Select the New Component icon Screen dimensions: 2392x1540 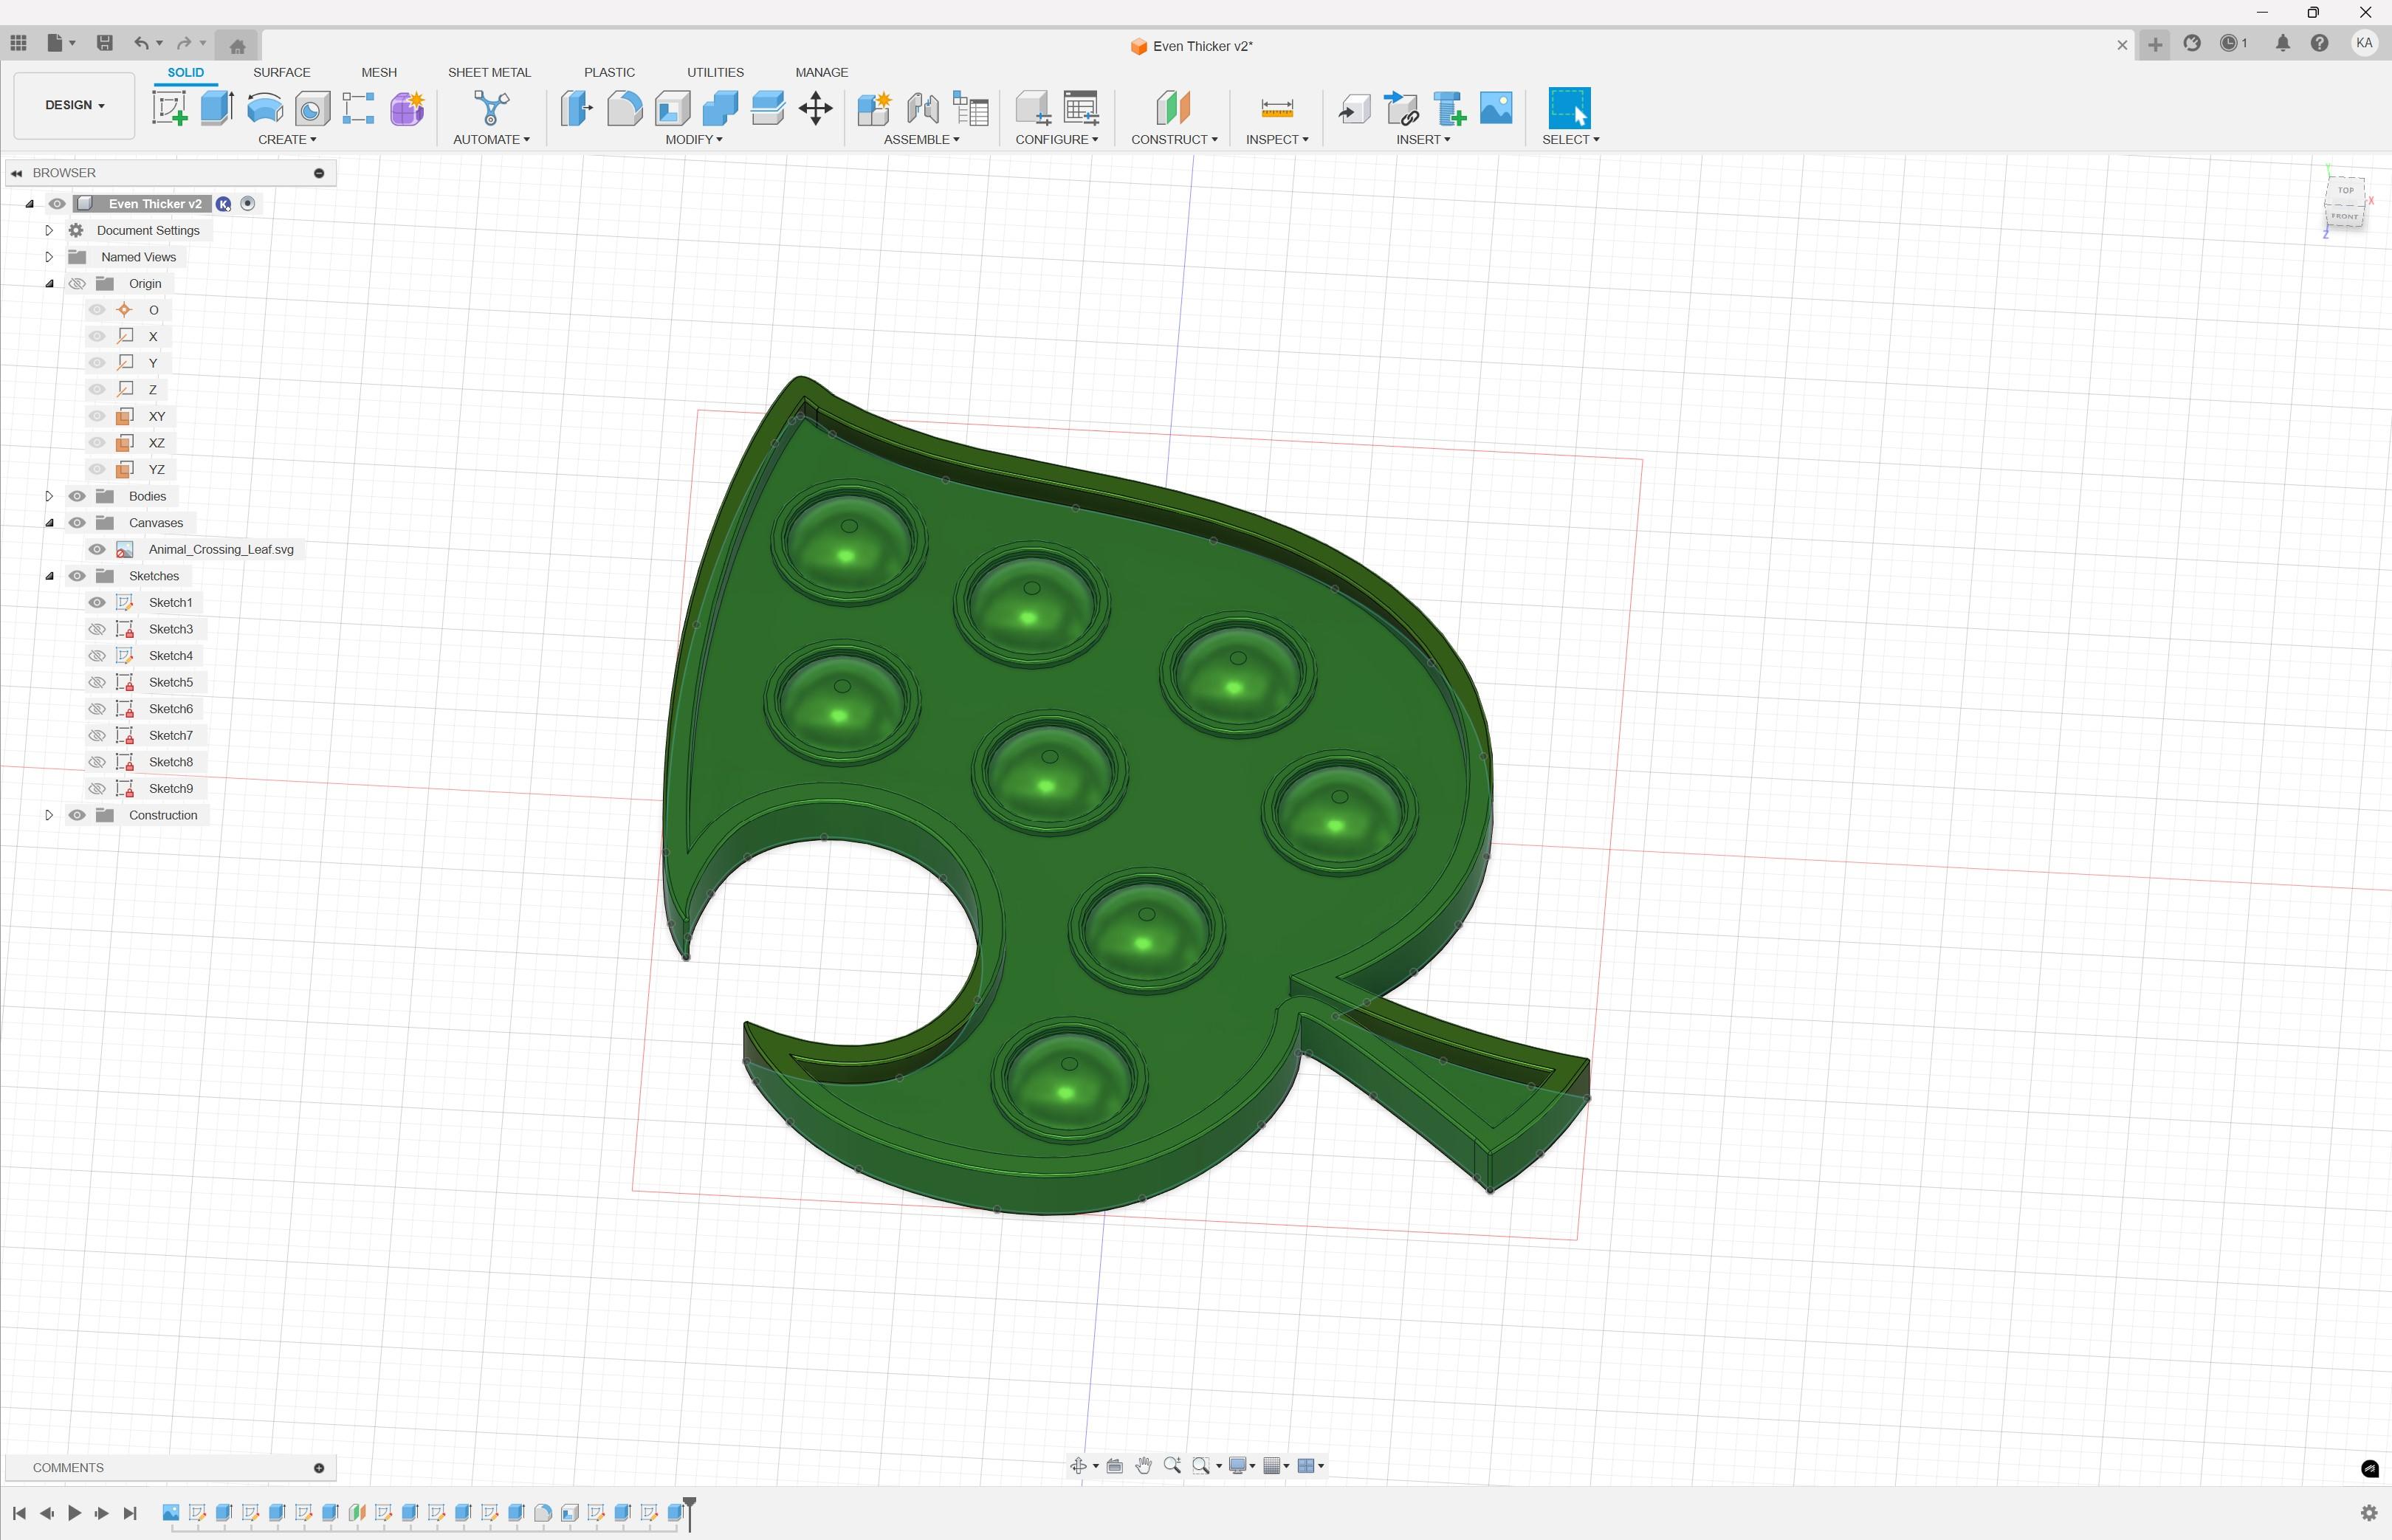[x=874, y=108]
